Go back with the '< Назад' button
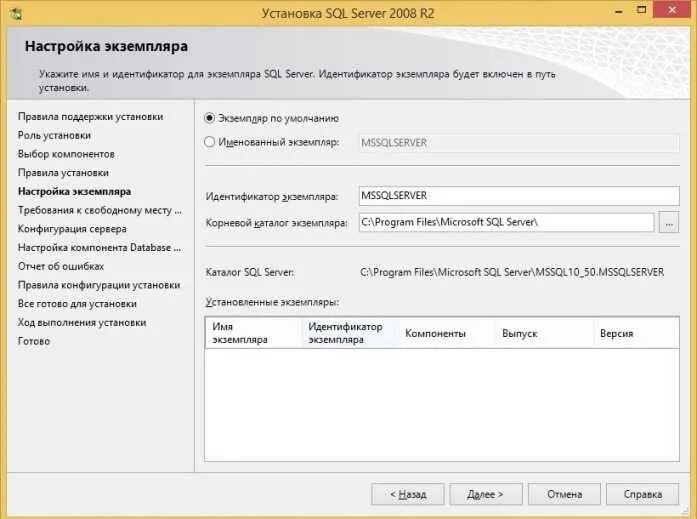The width and height of the screenshot is (697, 519). 408,494
